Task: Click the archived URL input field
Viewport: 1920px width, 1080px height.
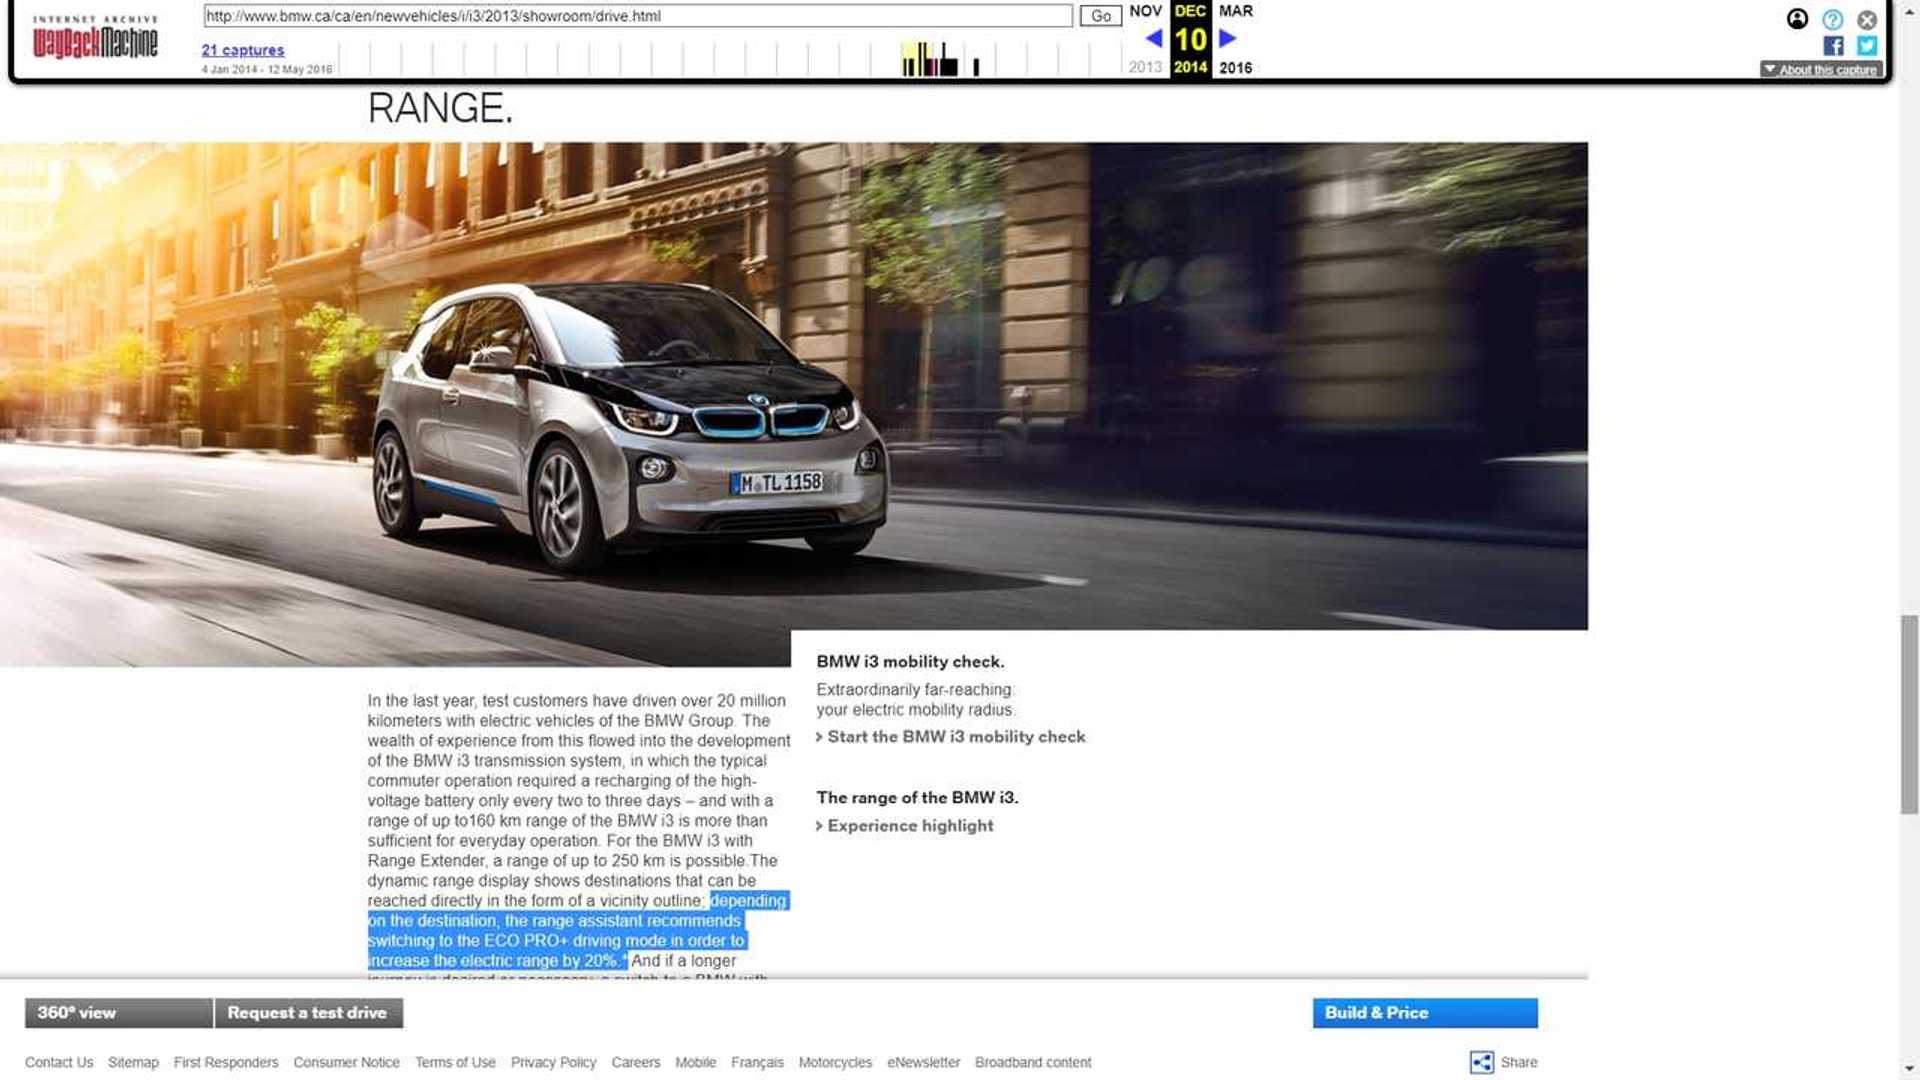Action: pos(637,16)
